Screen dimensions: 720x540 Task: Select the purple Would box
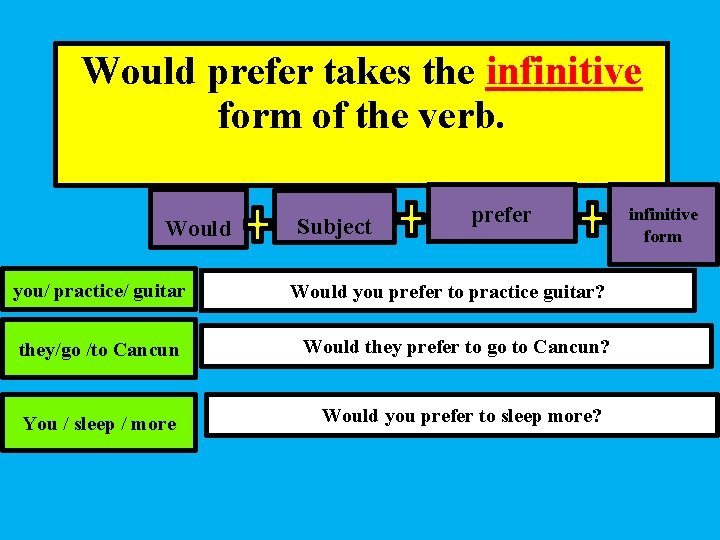click(x=197, y=224)
